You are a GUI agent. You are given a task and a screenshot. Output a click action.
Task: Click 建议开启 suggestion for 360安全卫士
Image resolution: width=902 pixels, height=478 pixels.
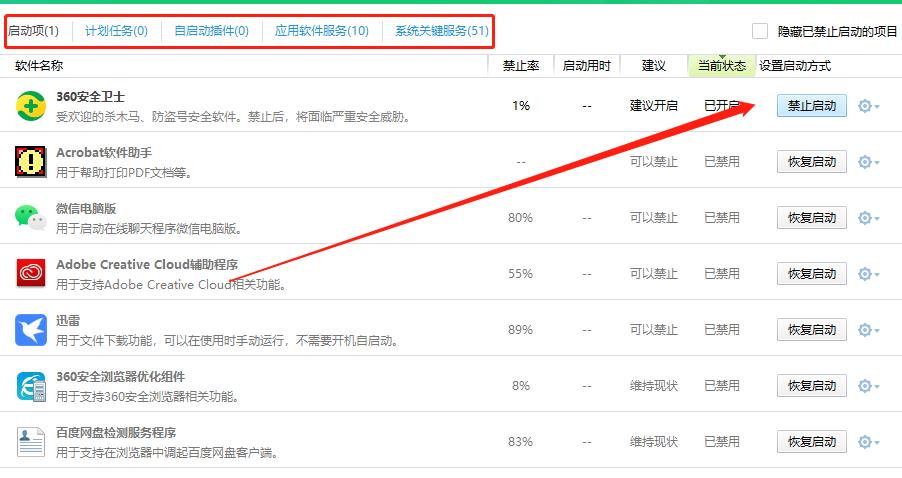click(654, 106)
